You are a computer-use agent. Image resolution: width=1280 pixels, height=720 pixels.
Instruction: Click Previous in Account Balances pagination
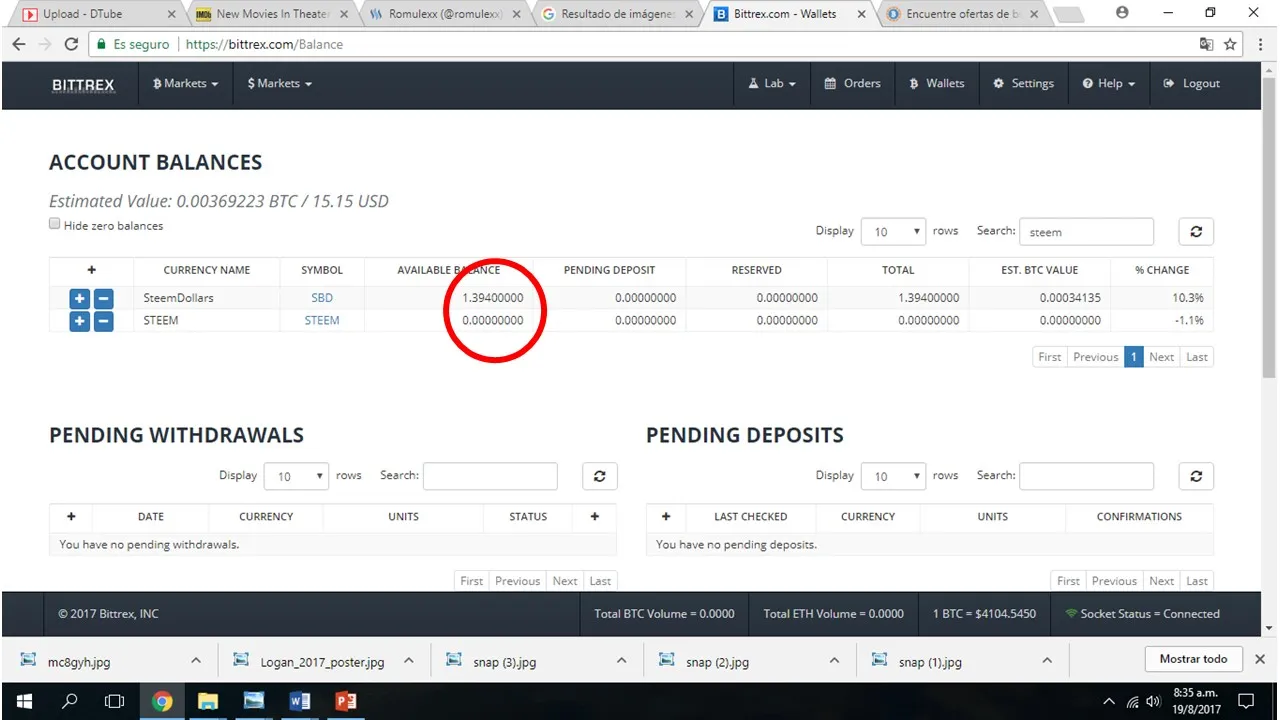pyautogui.click(x=1096, y=357)
